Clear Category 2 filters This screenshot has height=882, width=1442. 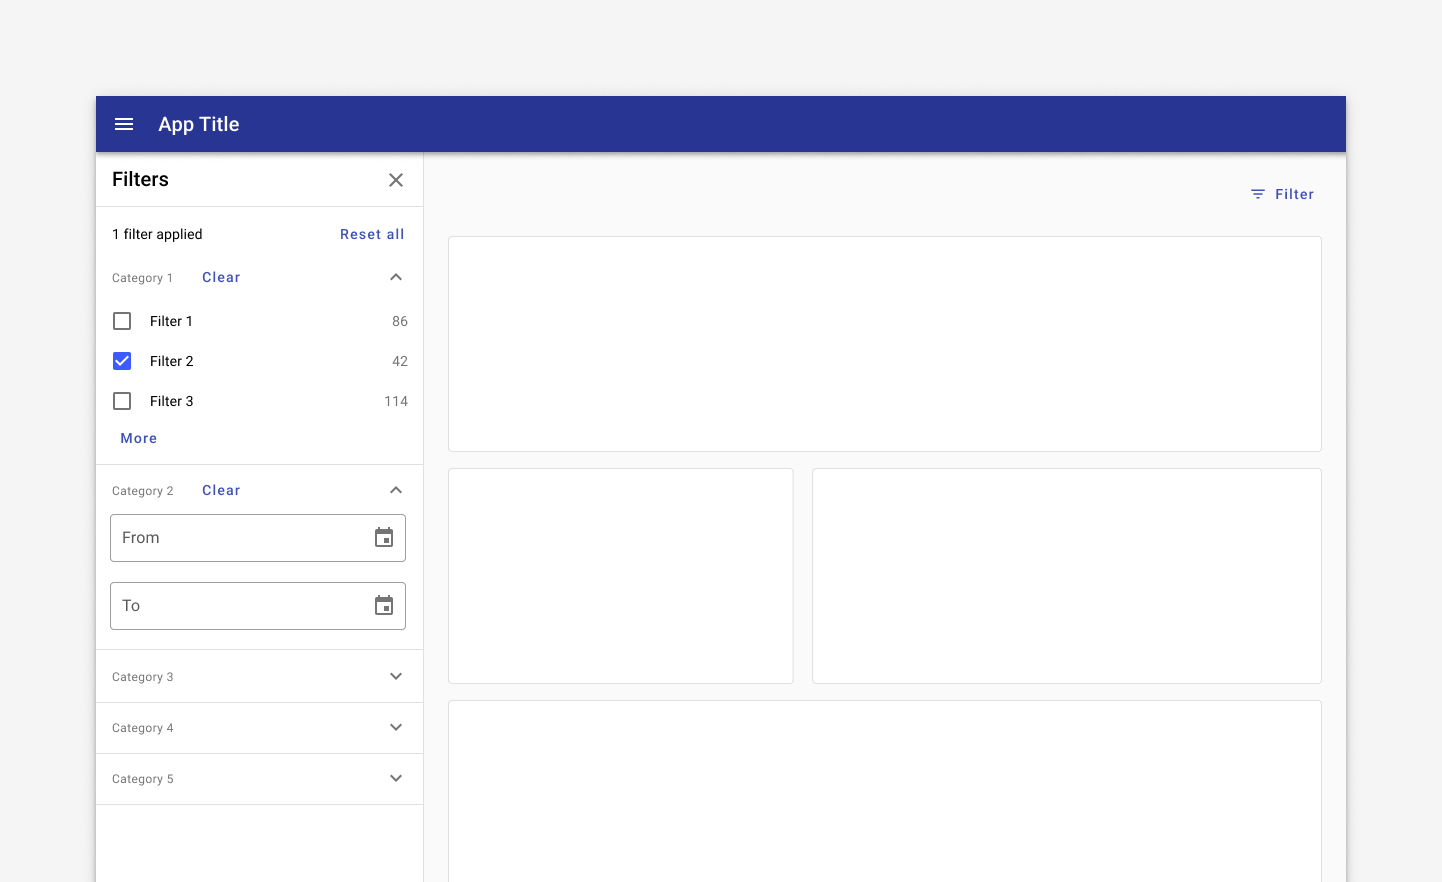221,490
